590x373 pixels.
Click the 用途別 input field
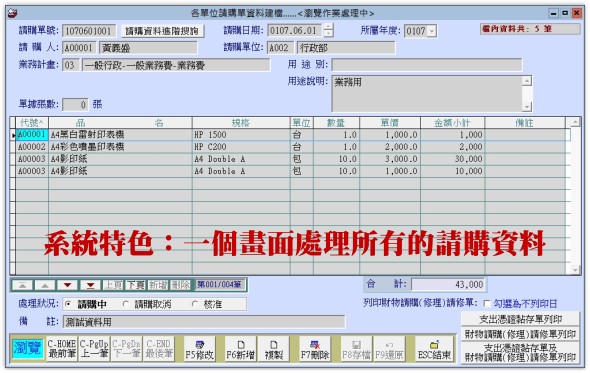[x=427, y=65]
